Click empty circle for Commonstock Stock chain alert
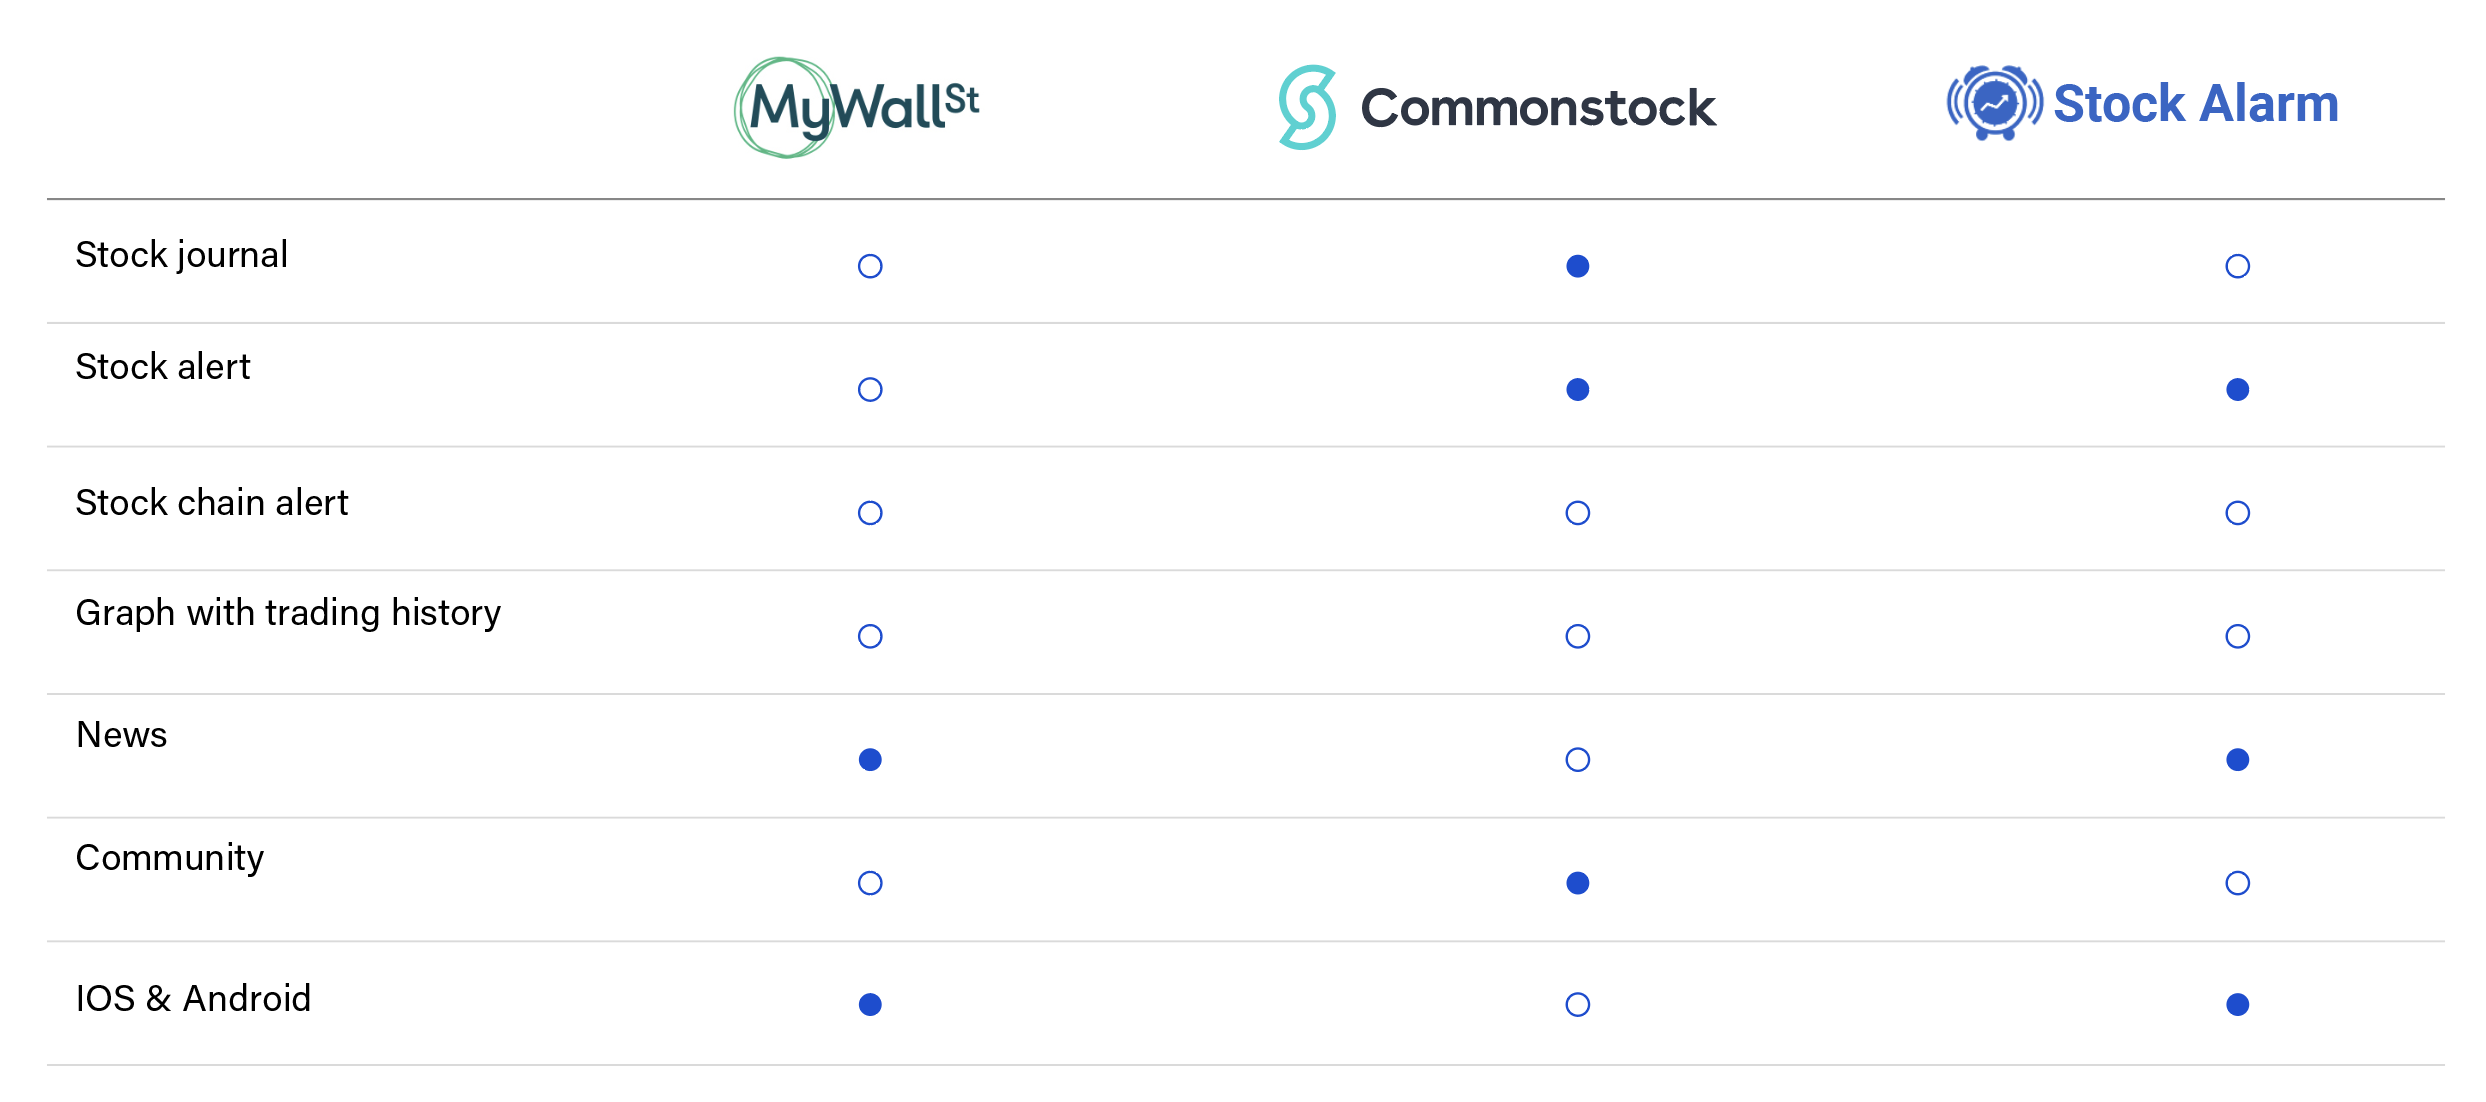Image resolution: width=2486 pixels, height=1102 pixels. tap(1578, 513)
